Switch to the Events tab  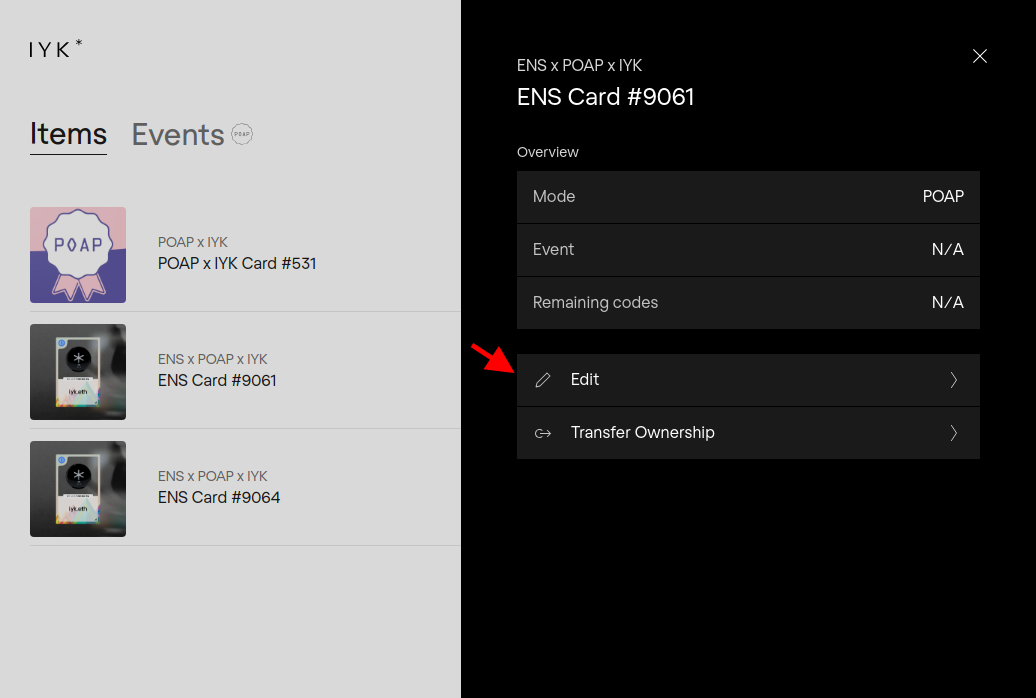[178, 134]
